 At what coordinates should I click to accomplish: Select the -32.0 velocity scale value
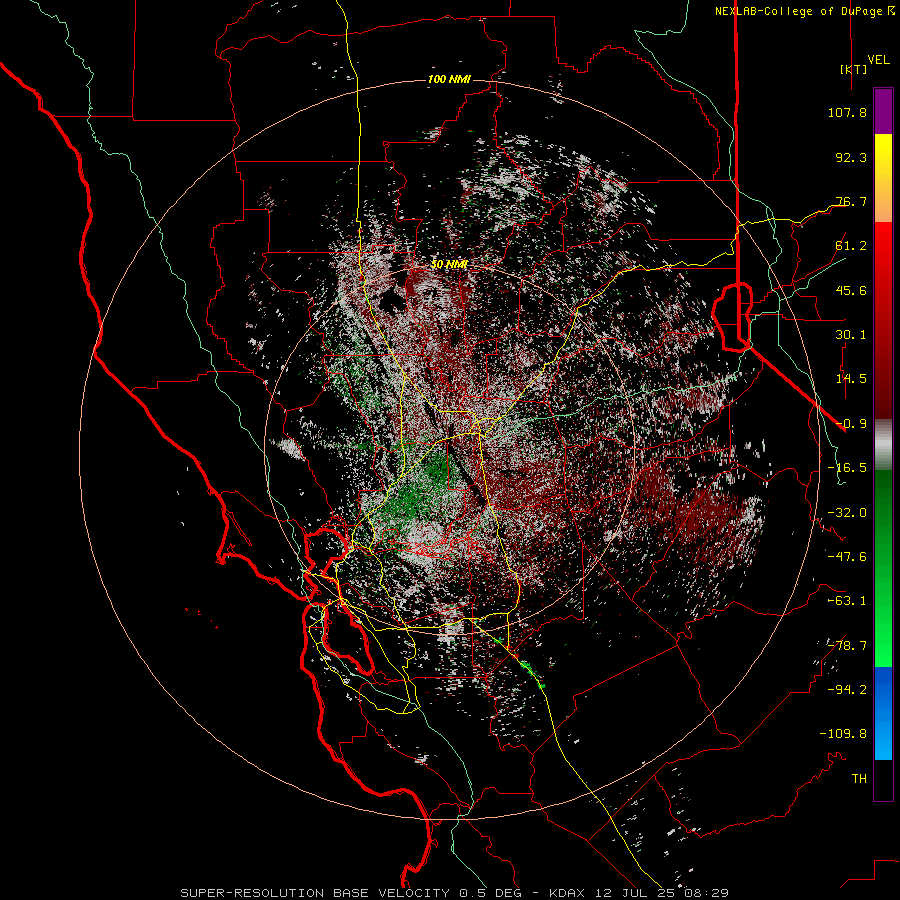pyautogui.click(x=847, y=513)
